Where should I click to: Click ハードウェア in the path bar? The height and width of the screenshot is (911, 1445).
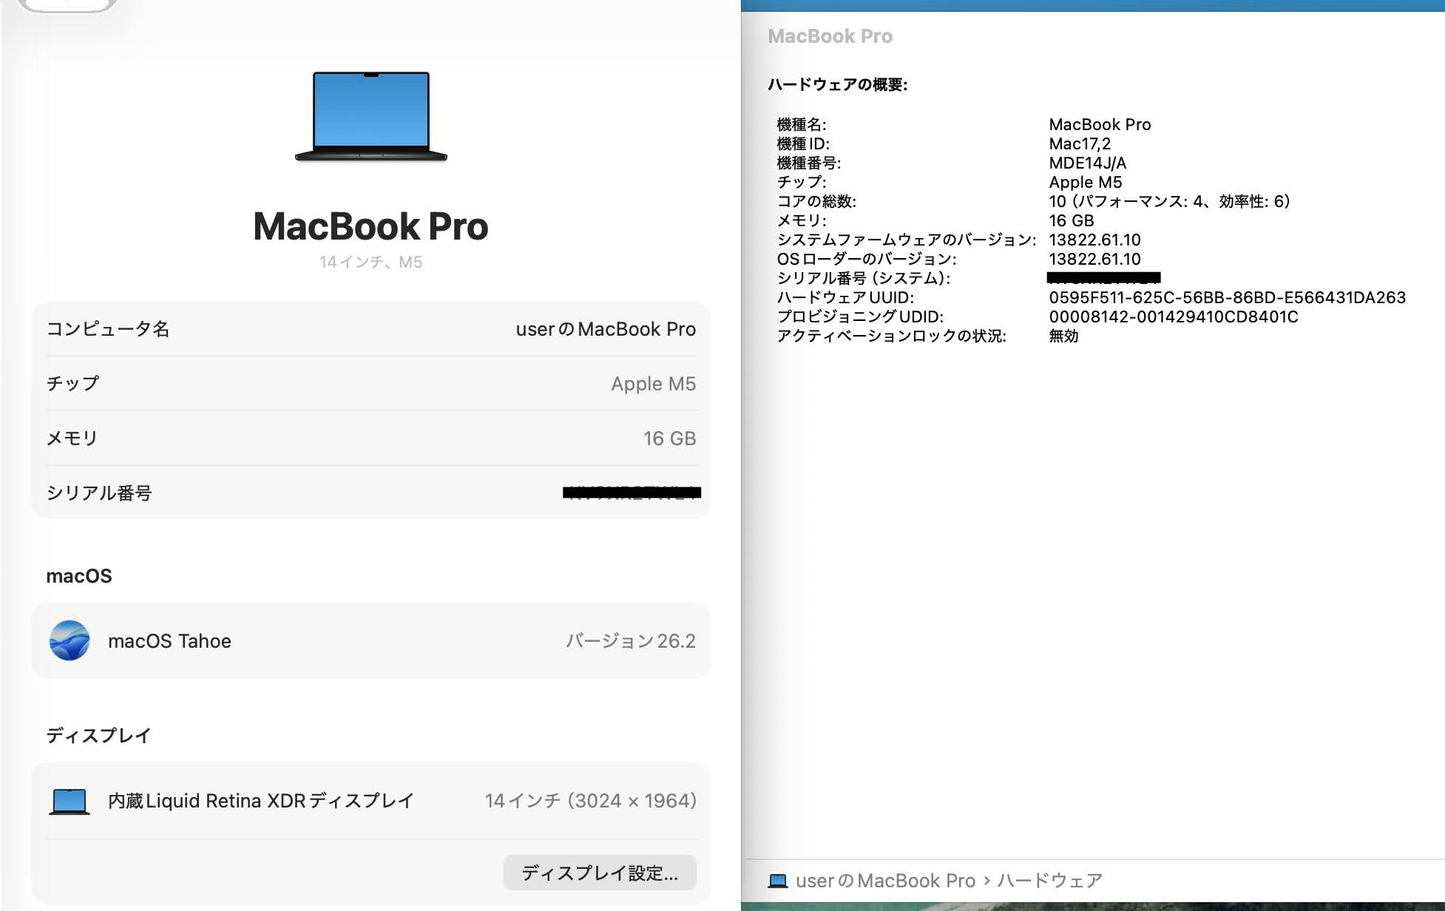coord(1050,881)
